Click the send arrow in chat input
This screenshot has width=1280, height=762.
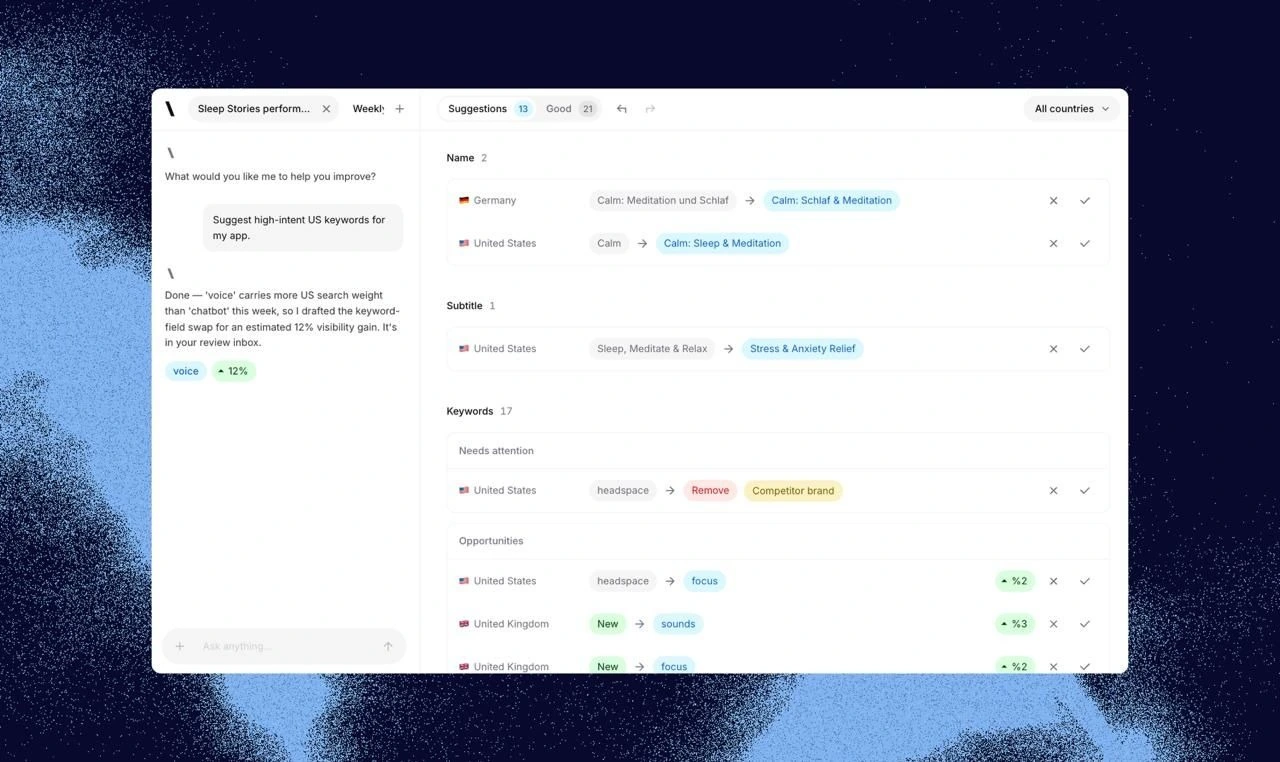(388, 646)
